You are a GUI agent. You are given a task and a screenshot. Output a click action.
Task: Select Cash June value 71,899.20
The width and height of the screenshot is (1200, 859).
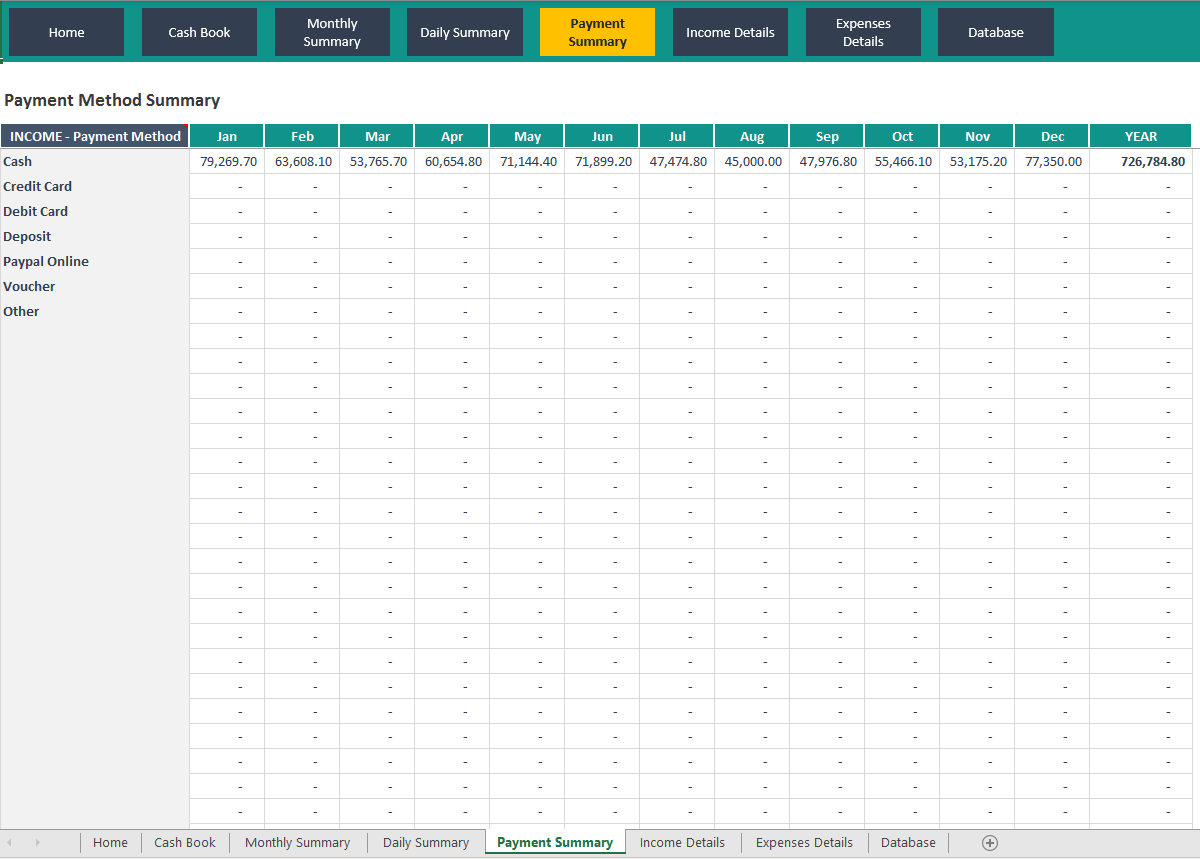(602, 161)
